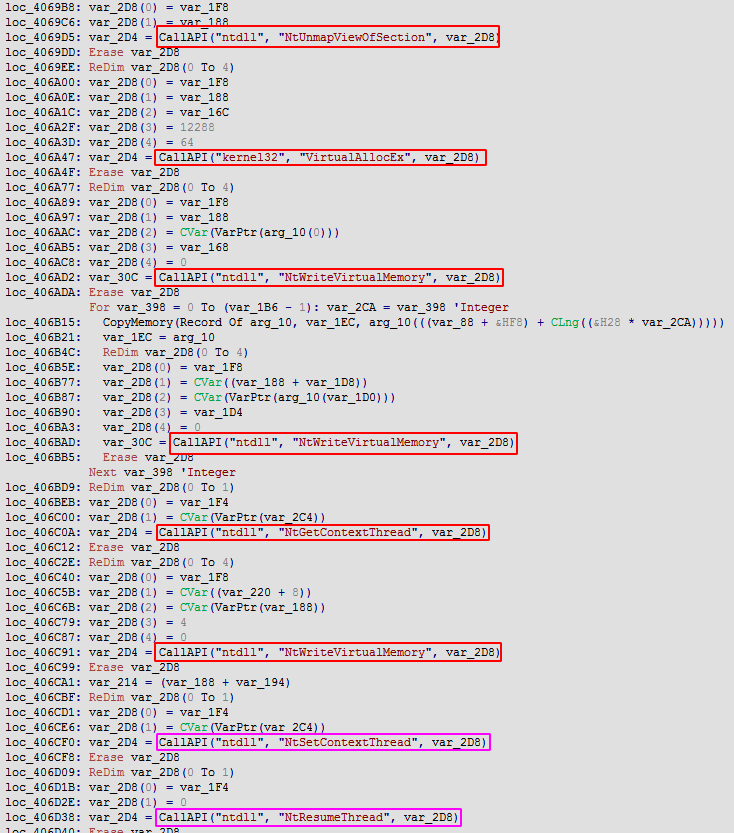734x833 pixels.
Task: Click the Erase statement at loc_406ADA
Action: point(134,292)
